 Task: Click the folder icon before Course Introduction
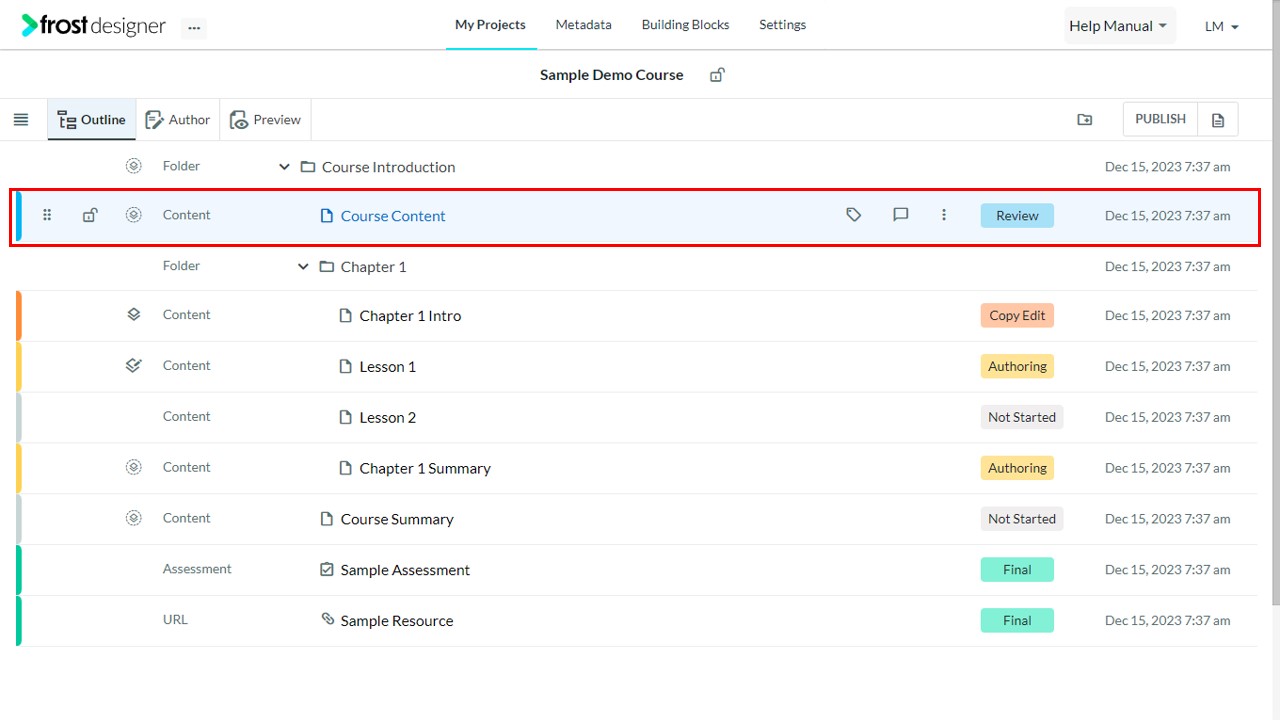(x=308, y=167)
